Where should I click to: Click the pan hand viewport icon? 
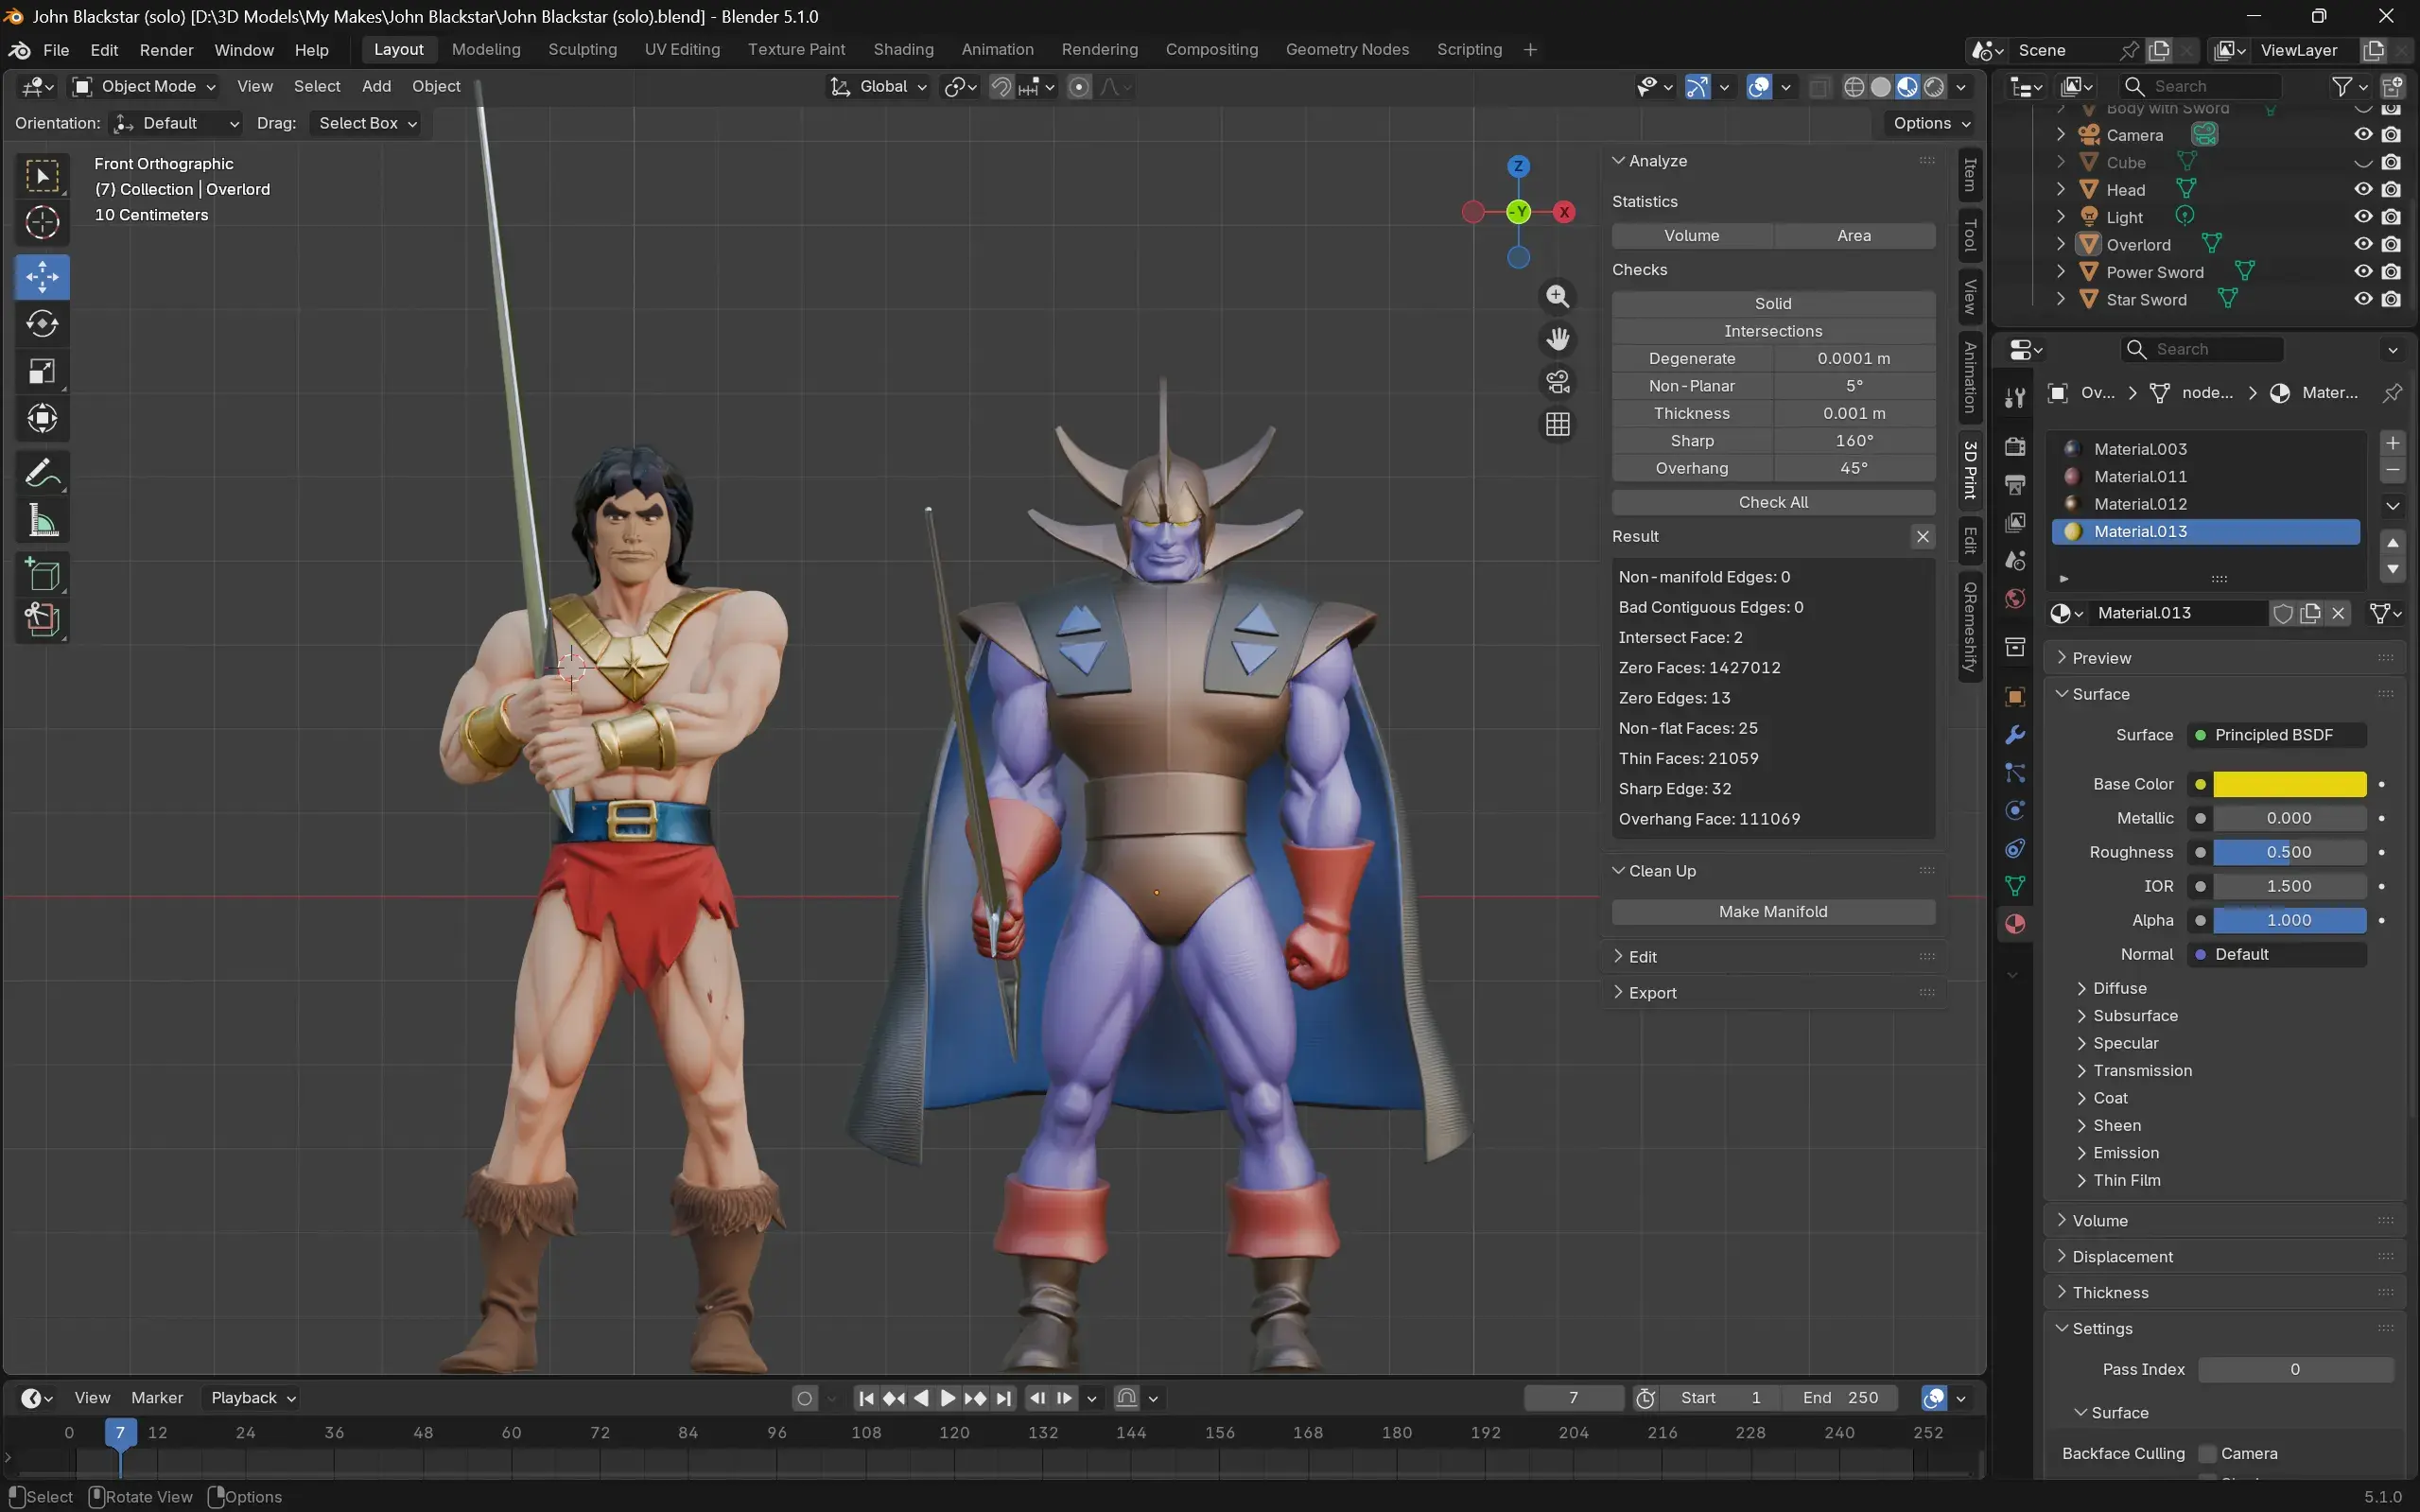(1558, 339)
